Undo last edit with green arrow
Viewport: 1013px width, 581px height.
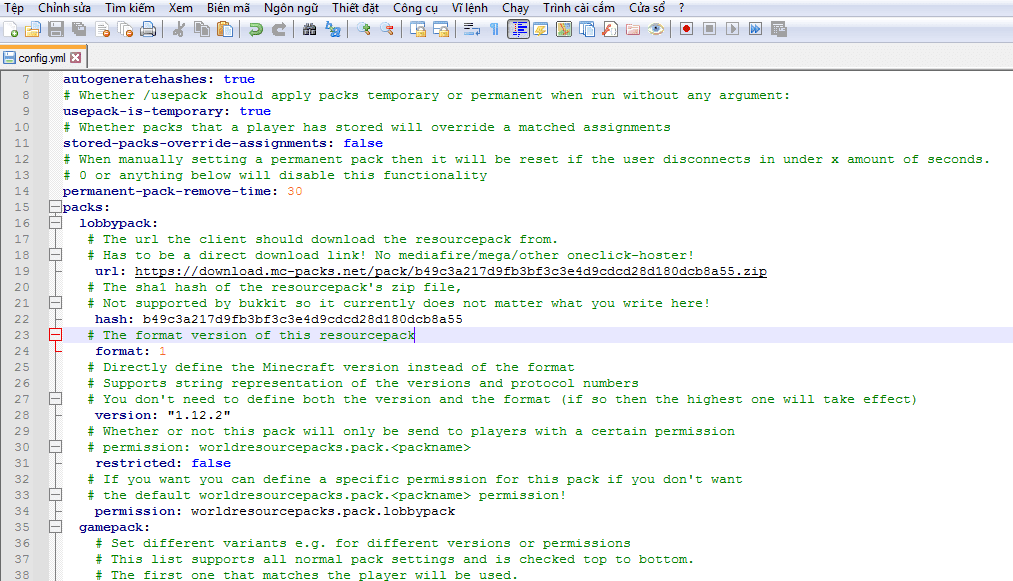(256, 30)
